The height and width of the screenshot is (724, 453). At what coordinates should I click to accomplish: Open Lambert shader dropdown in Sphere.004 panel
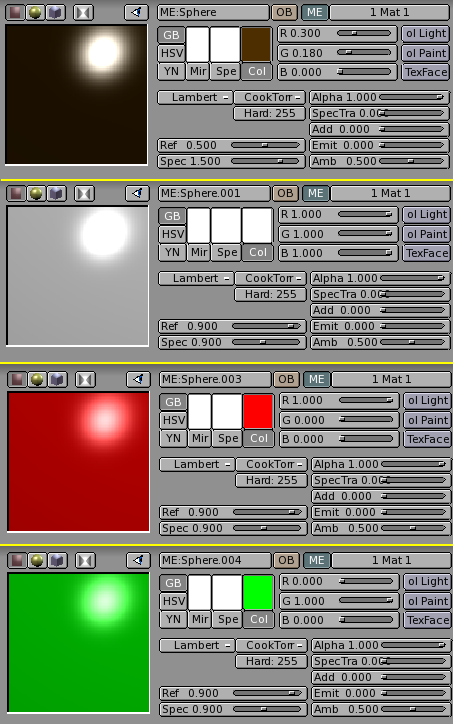pos(197,646)
